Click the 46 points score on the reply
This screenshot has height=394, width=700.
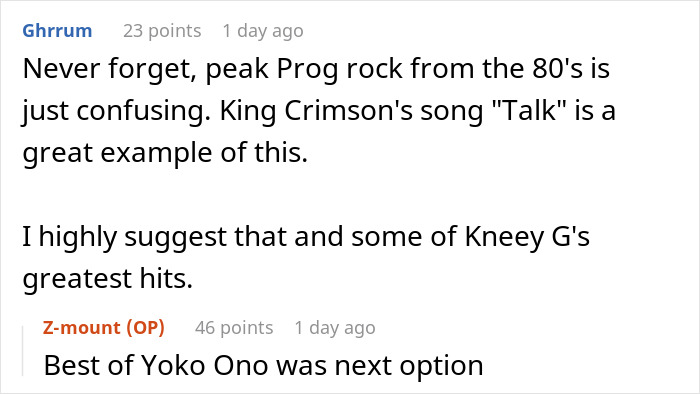pyautogui.click(x=234, y=328)
